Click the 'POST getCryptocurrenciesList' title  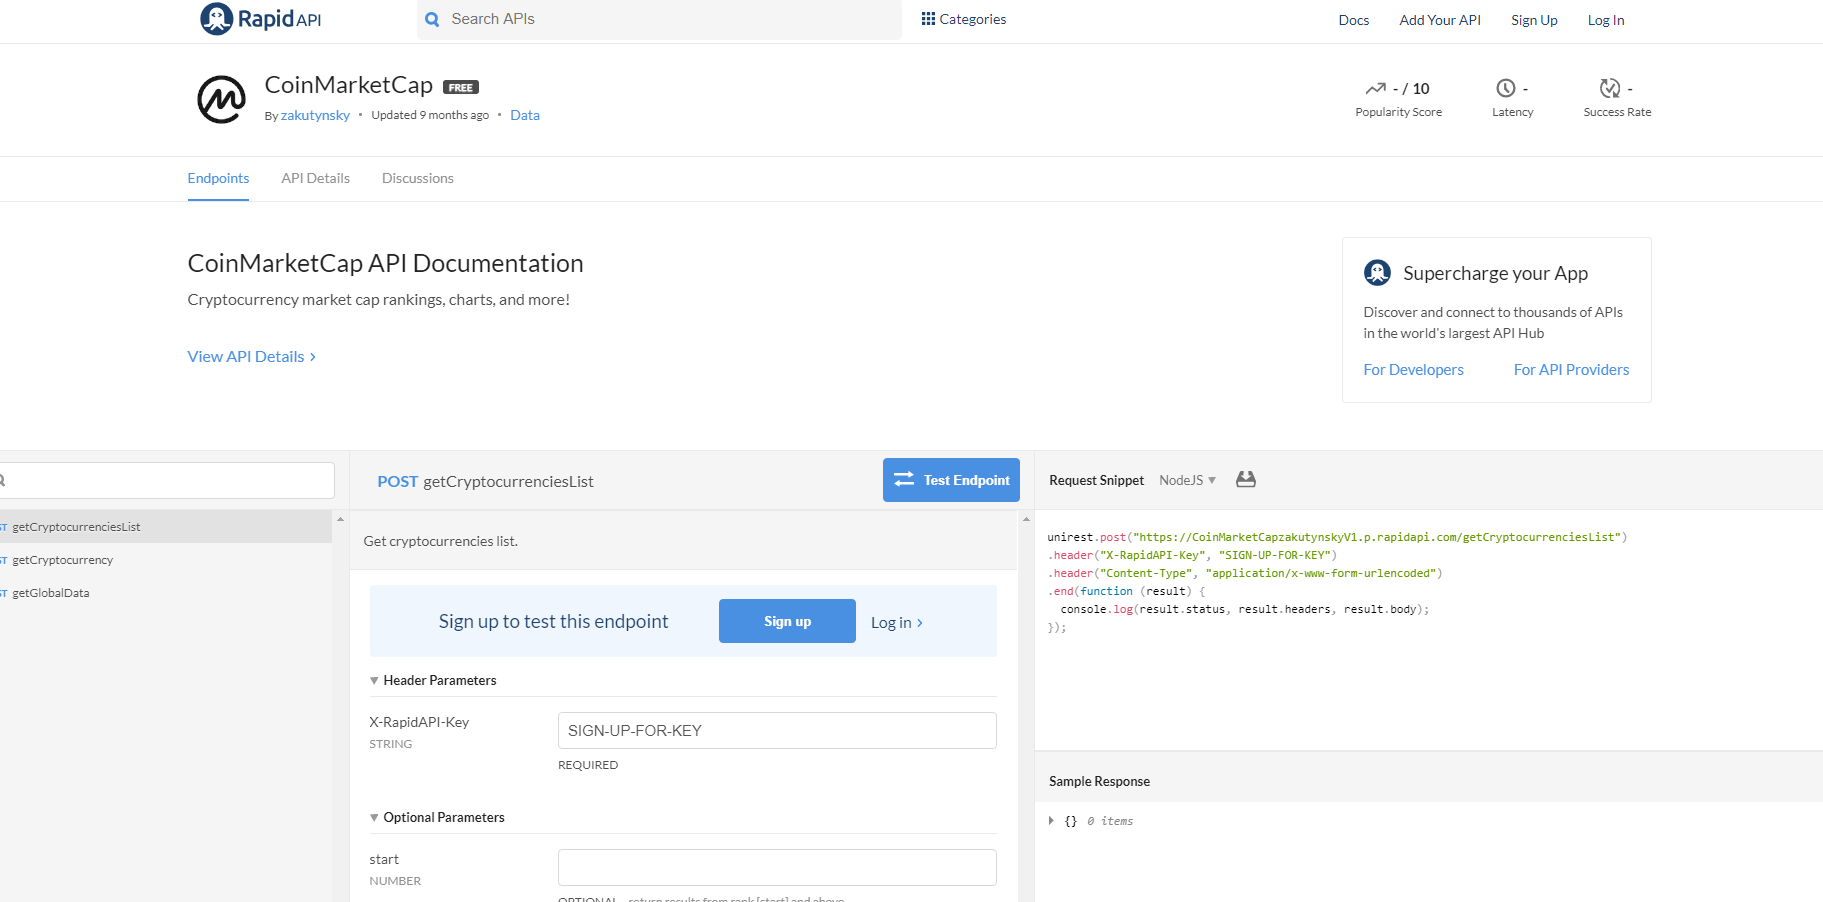[x=485, y=481]
